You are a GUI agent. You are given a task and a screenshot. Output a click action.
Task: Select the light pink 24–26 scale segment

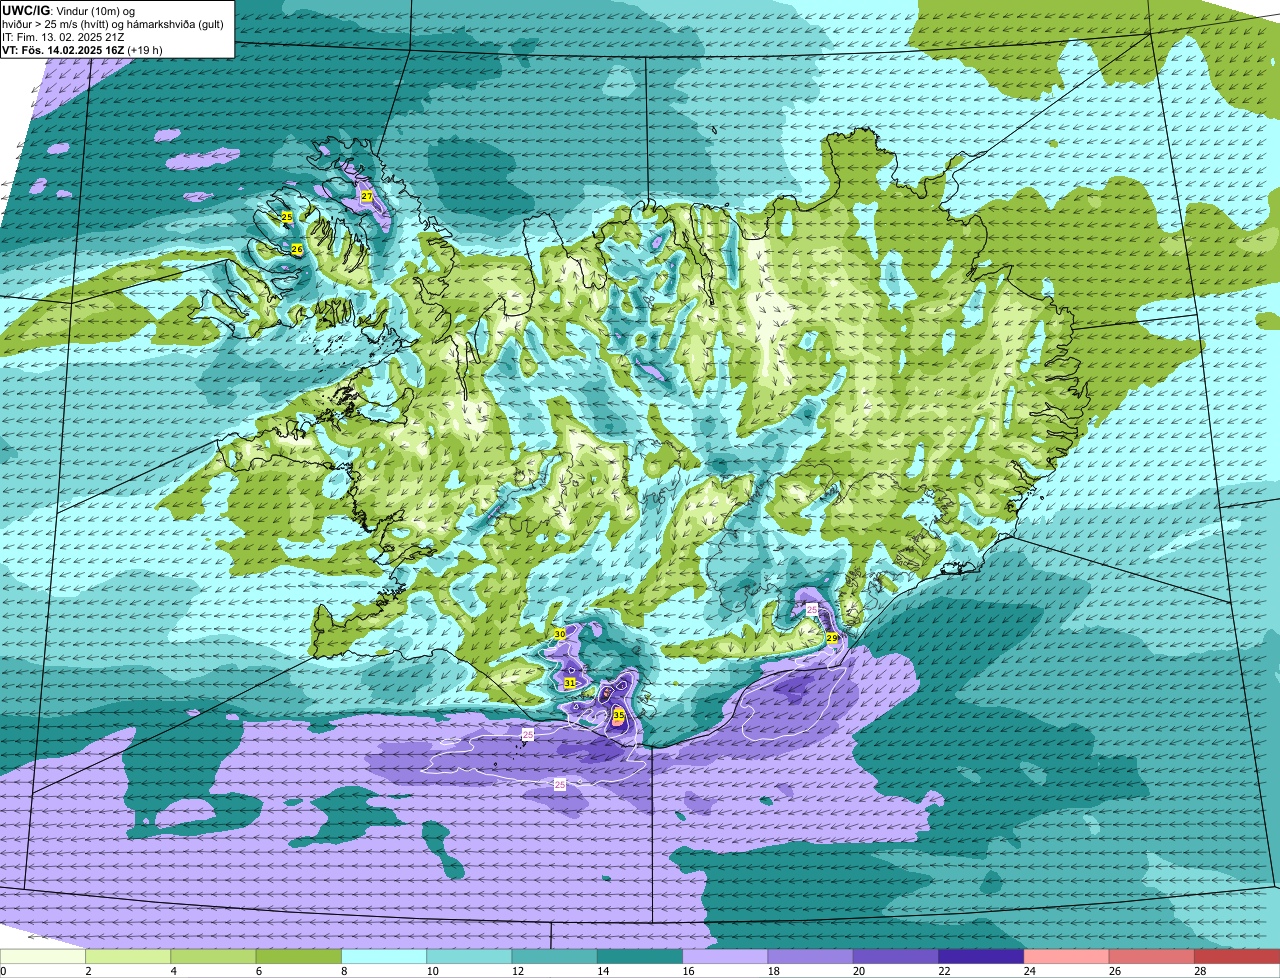click(x=1067, y=956)
